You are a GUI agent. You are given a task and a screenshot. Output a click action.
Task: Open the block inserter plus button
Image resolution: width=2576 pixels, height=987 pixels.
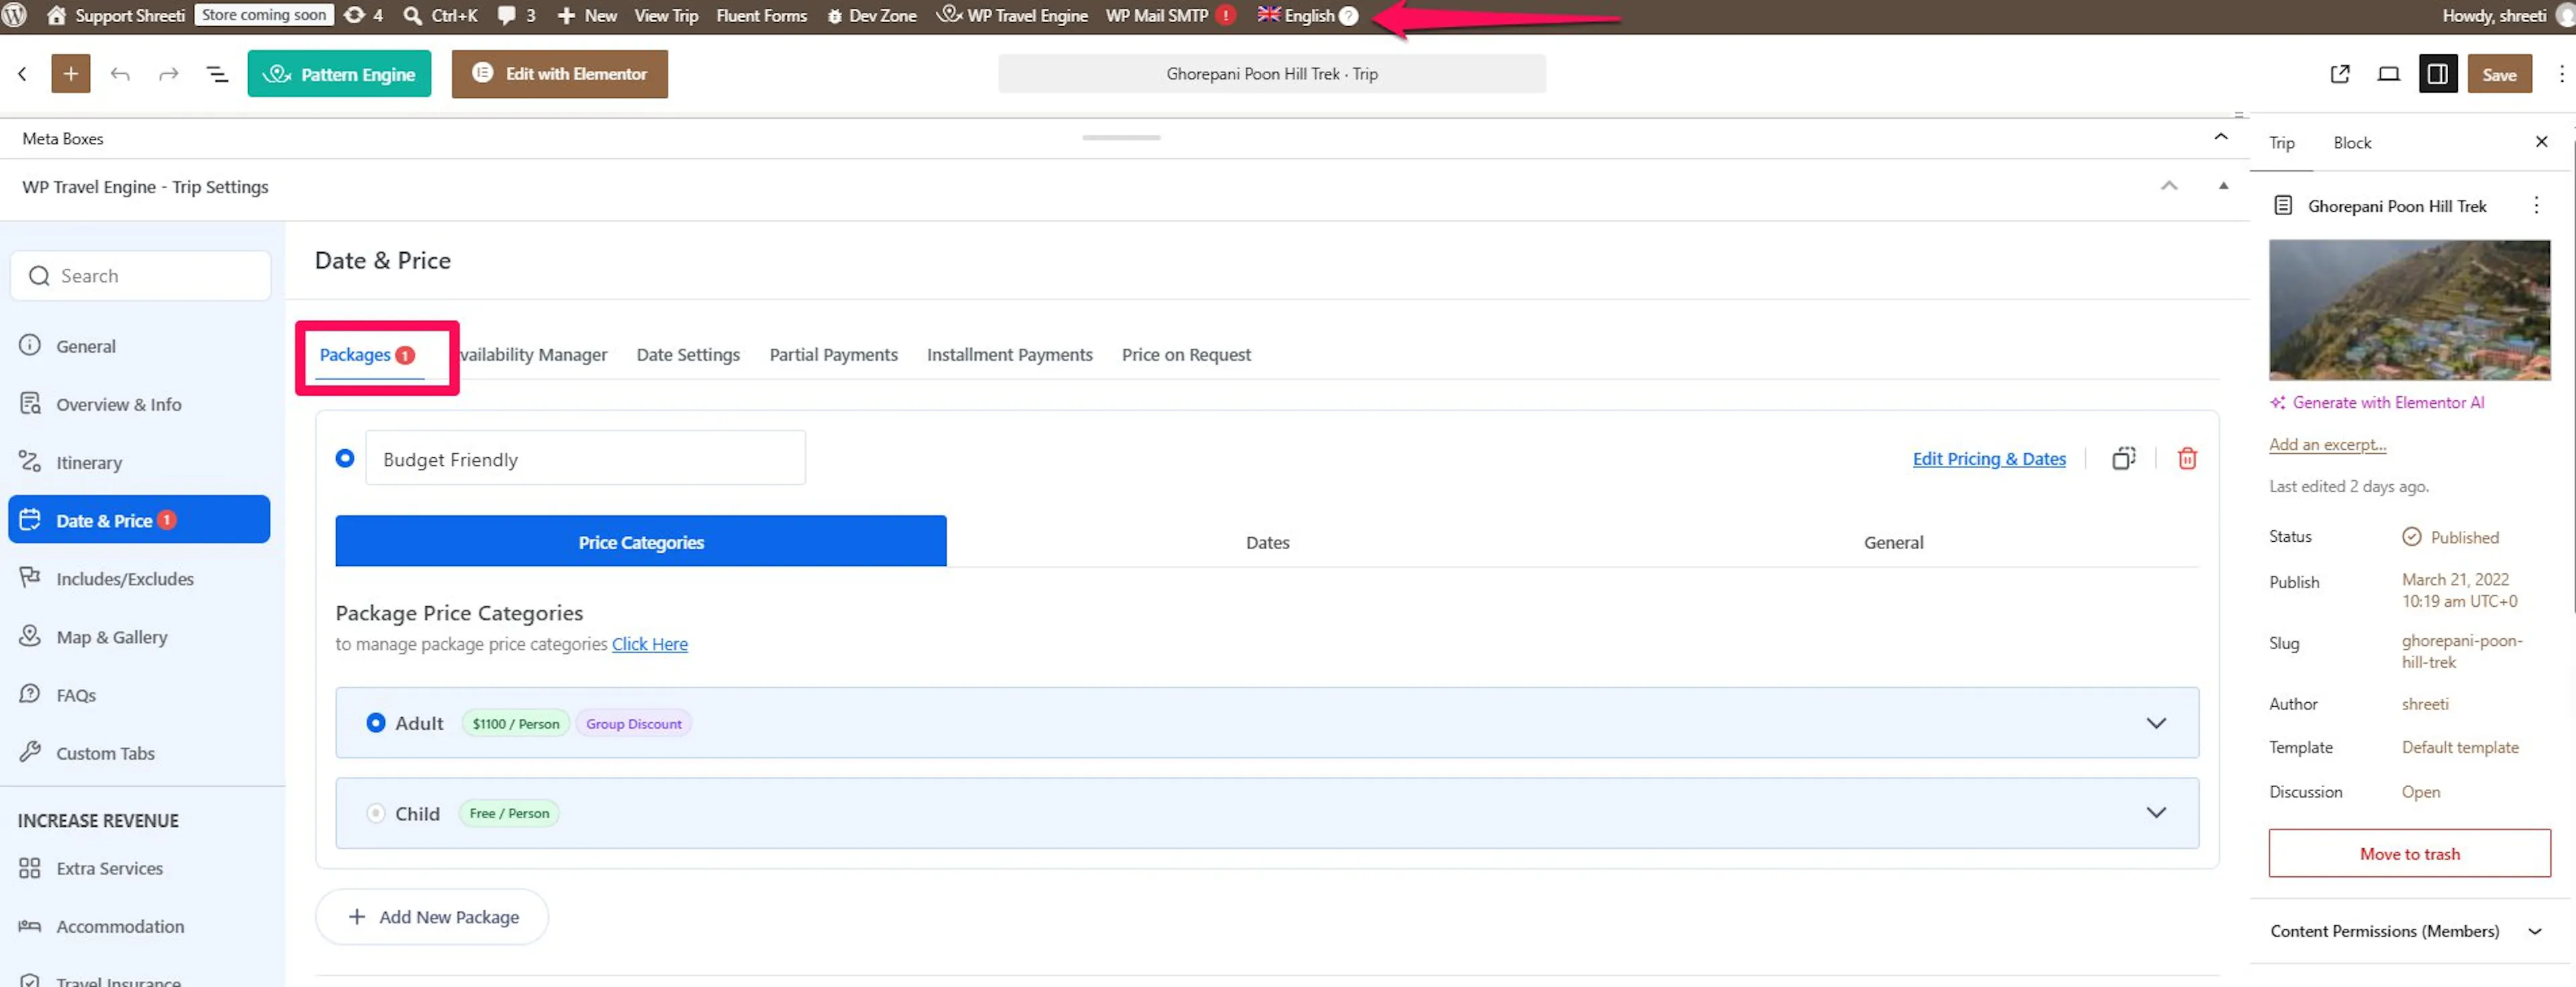71,74
